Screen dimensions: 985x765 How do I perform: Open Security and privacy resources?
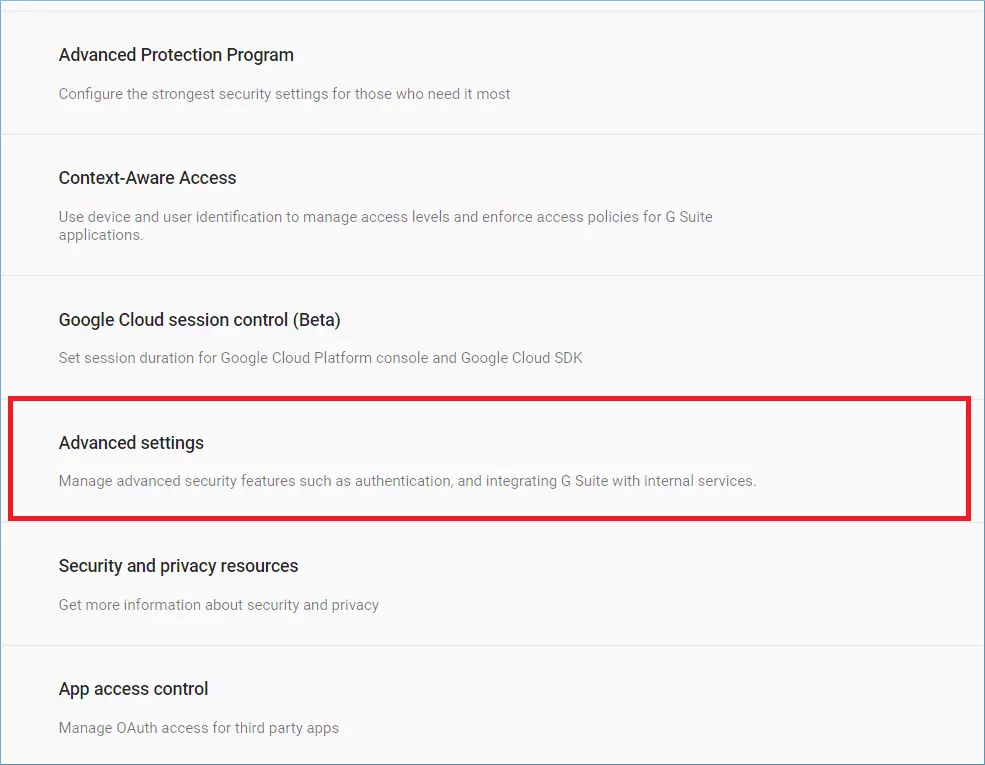click(x=178, y=566)
